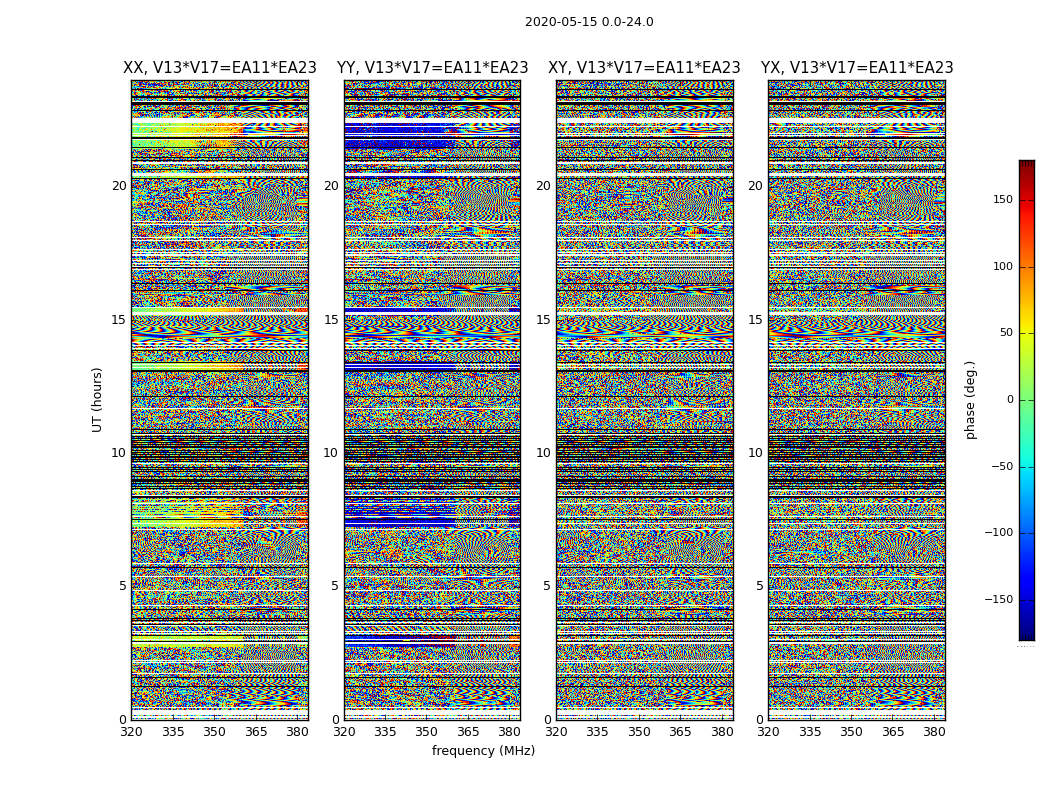Click the YX, V13*V17=EA11*EA23 title
The image size is (1050, 800).
[x=857, y=68]
